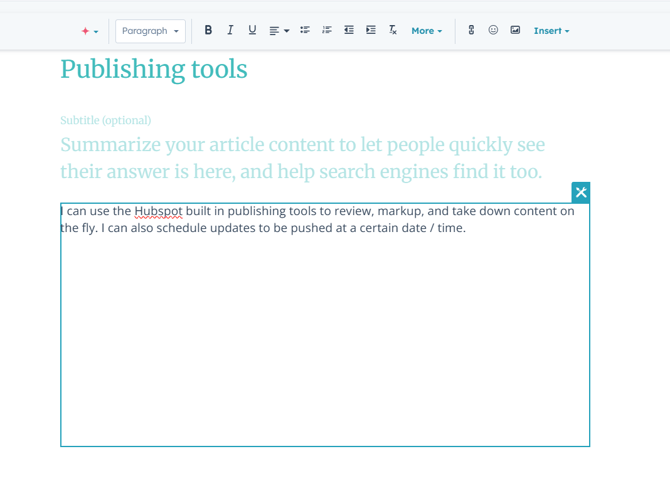Close the article body editor box

[x=580, y=192]
